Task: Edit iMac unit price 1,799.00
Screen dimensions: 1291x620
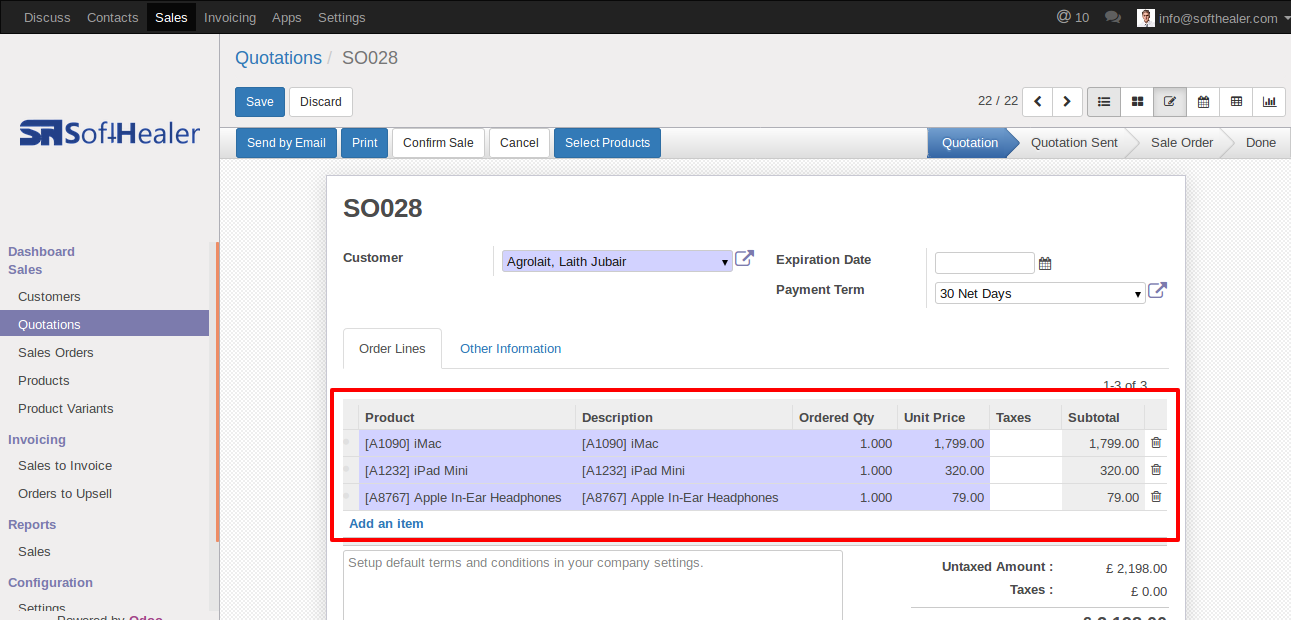Action: click(x=943, y=443)
